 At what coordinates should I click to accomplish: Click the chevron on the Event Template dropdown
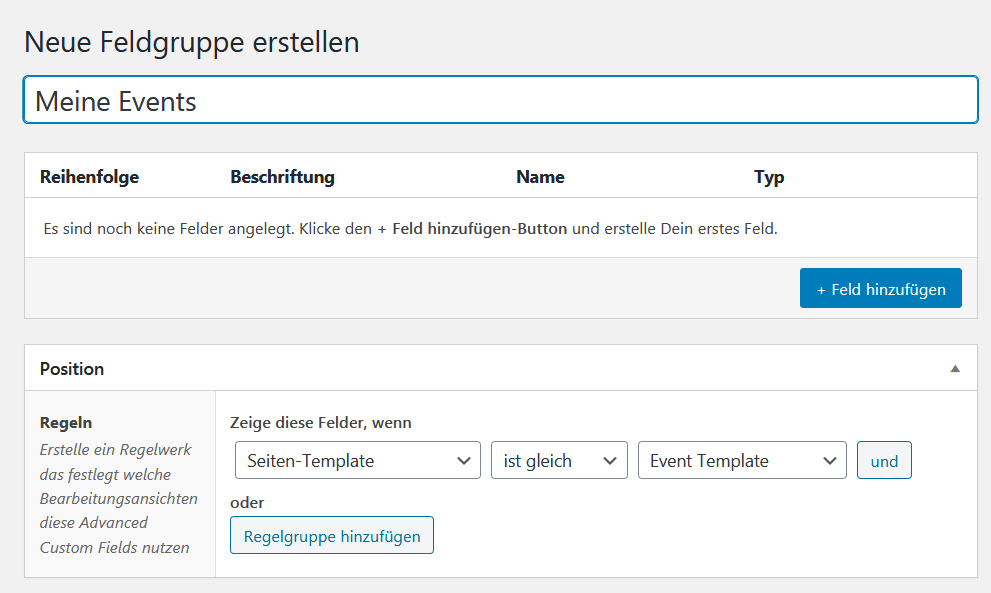click(x=829, y=460)
